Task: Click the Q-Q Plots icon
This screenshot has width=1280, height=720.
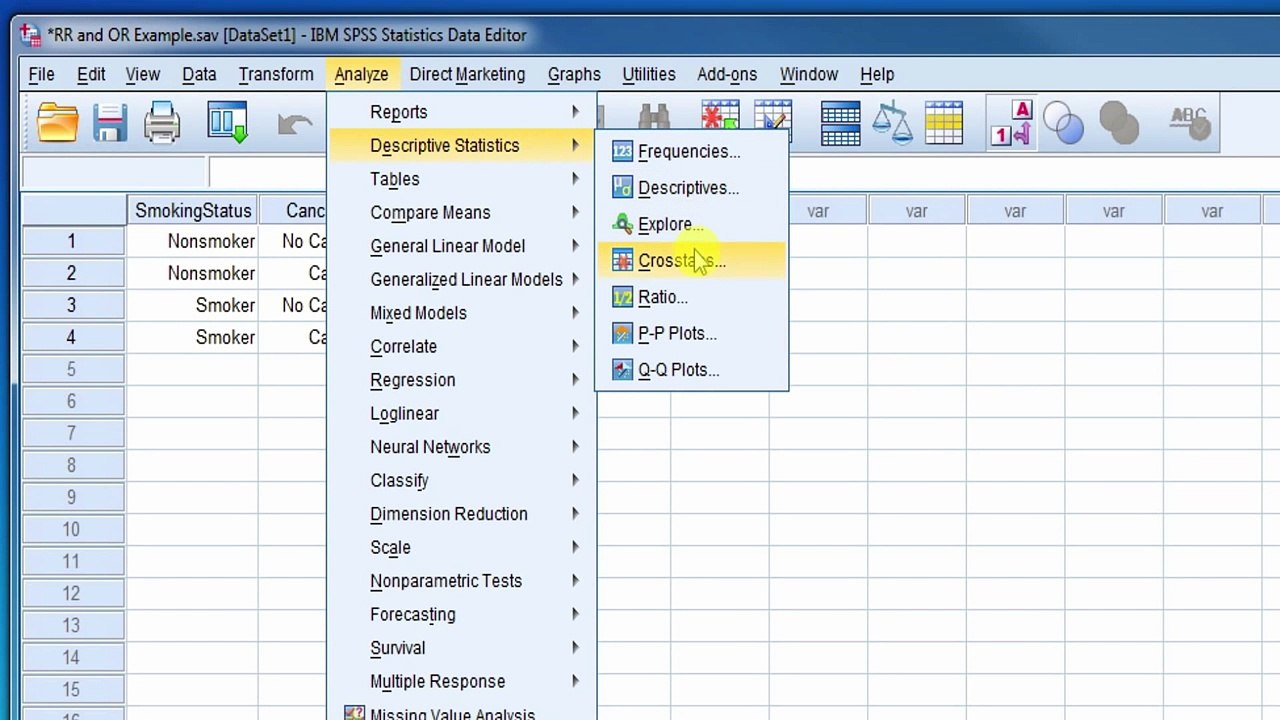Action: click(622, 370)
